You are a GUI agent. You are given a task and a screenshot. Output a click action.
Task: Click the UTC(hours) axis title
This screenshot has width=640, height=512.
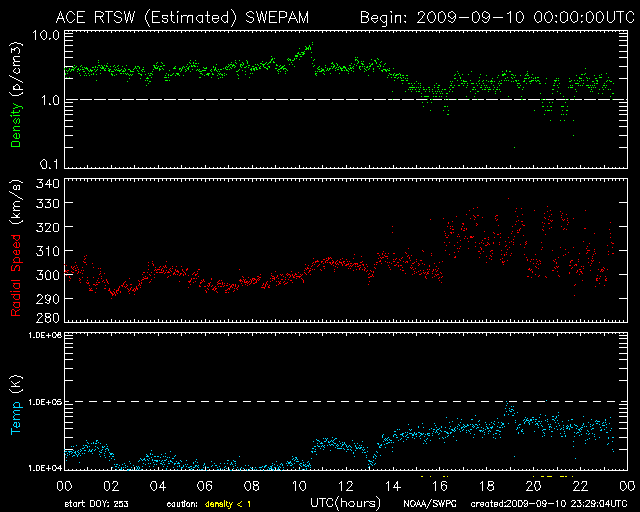tap(345, 503)
